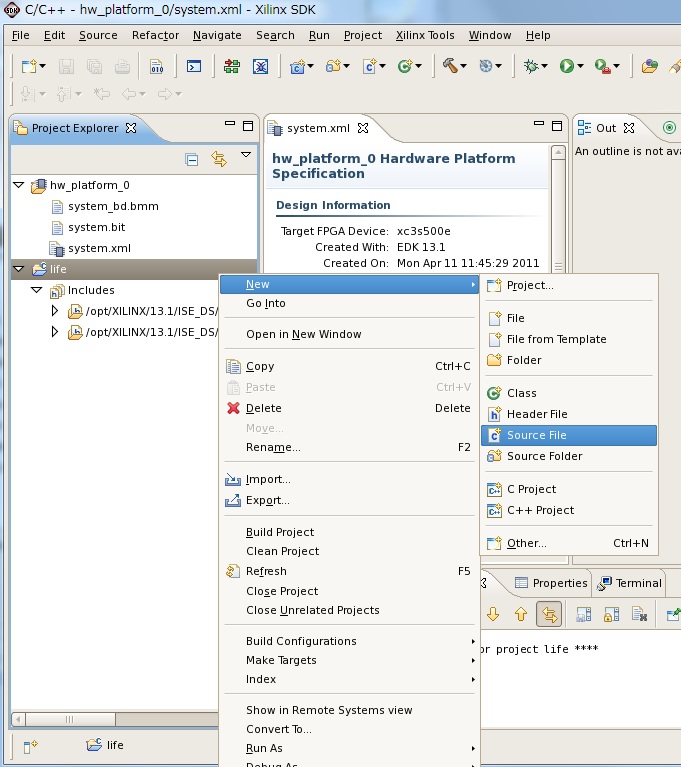Open the Refactor menu
681x767 pixels.
(x=156, y=35)
